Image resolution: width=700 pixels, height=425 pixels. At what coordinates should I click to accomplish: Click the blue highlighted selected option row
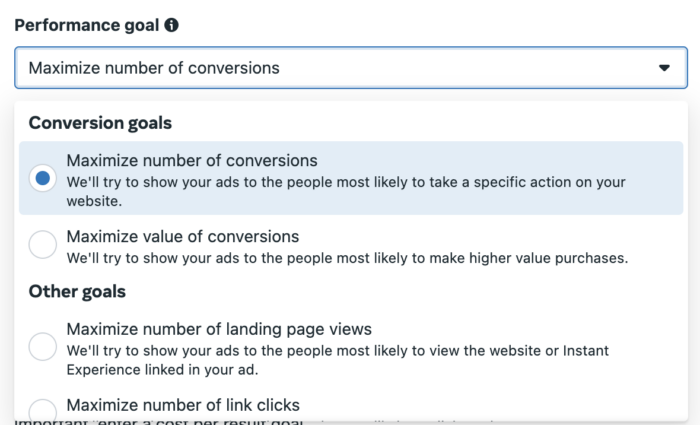pyautogui.click(x=351, y=178)
